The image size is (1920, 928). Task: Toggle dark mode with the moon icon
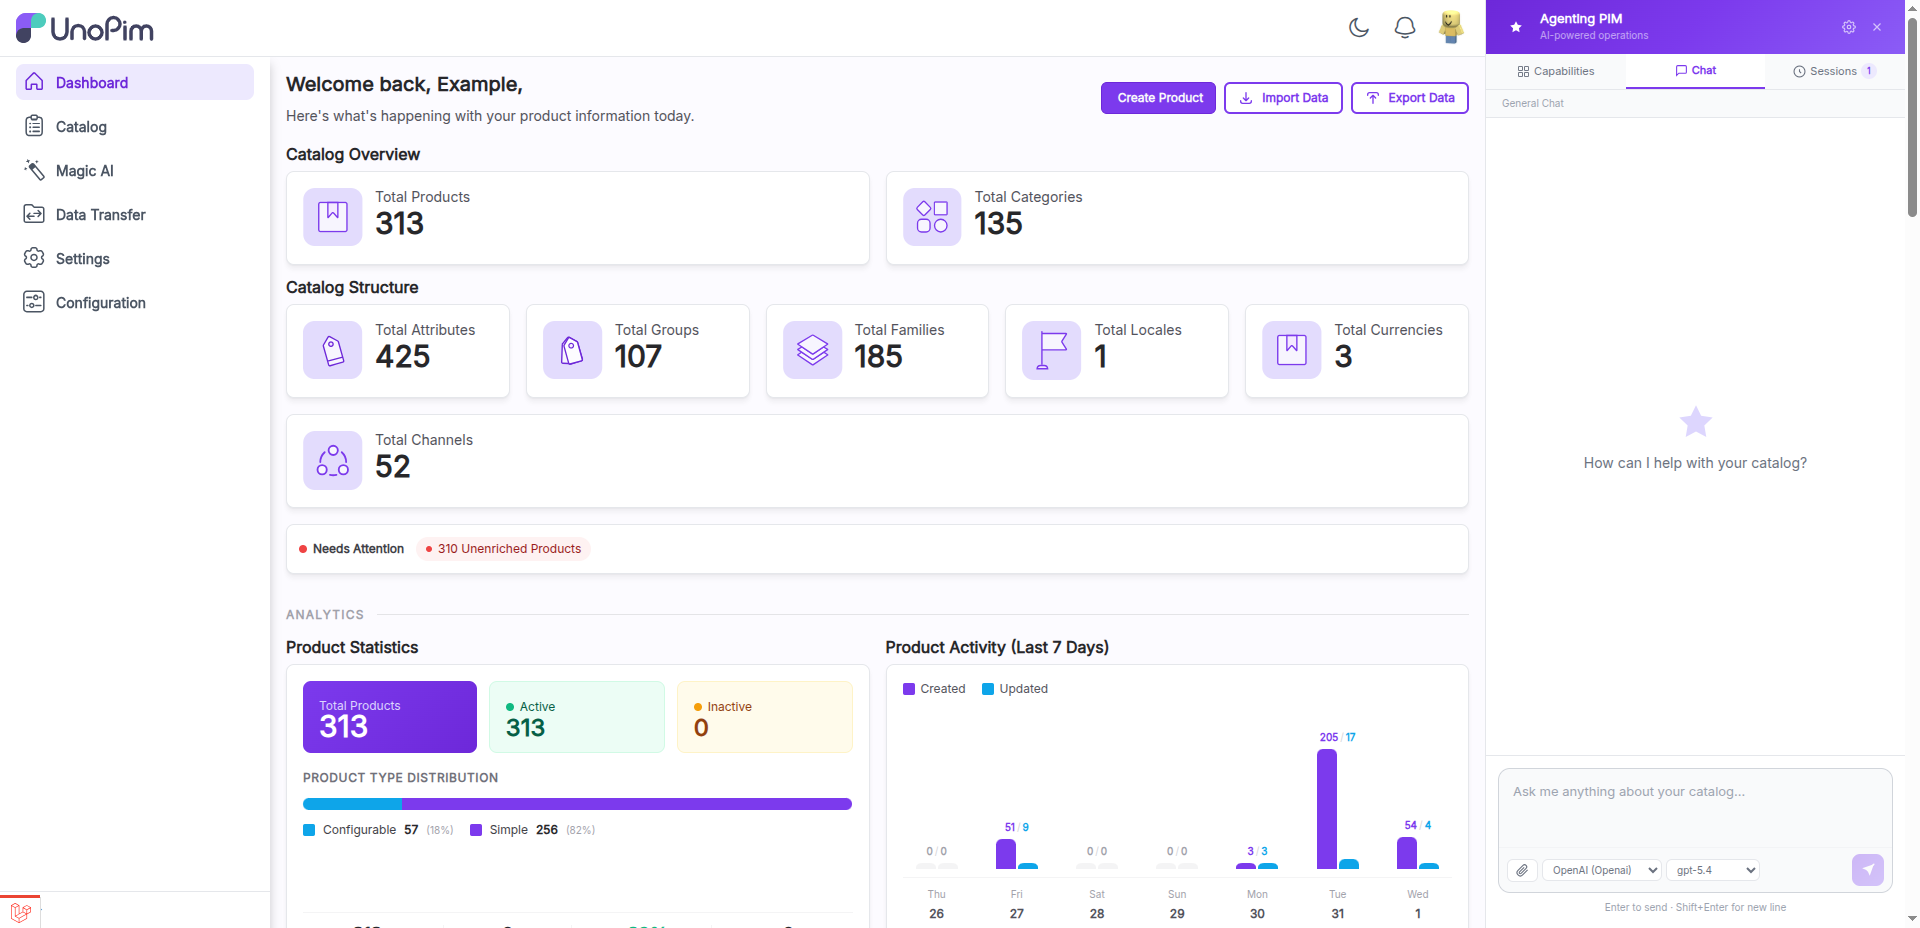pyautogui.click(x=1358, y=28)
